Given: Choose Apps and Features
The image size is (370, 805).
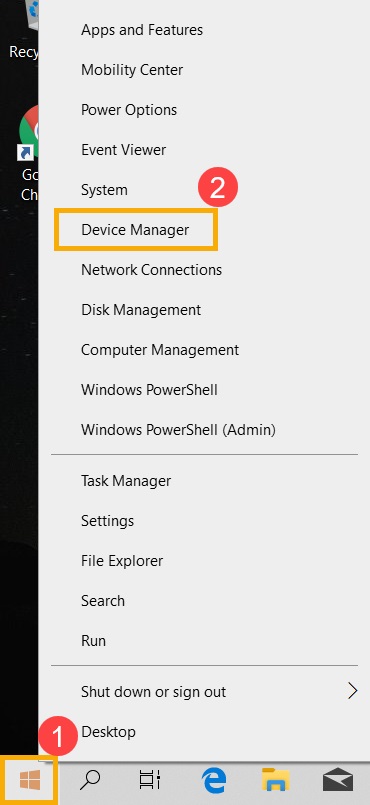Looking at the screenshot, I should (x=142, y=30).
